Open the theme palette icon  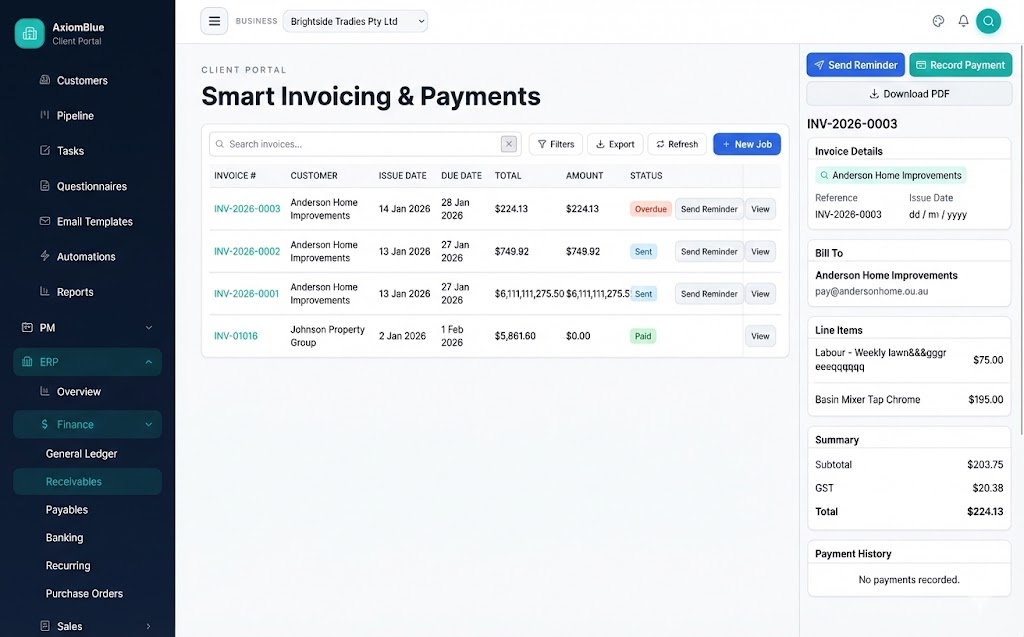938,20
